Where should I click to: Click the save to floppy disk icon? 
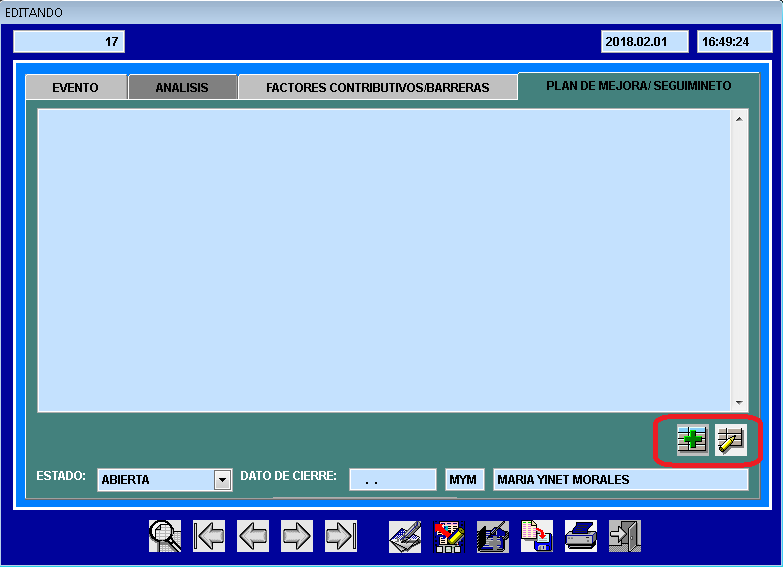(x=537, y=536)
